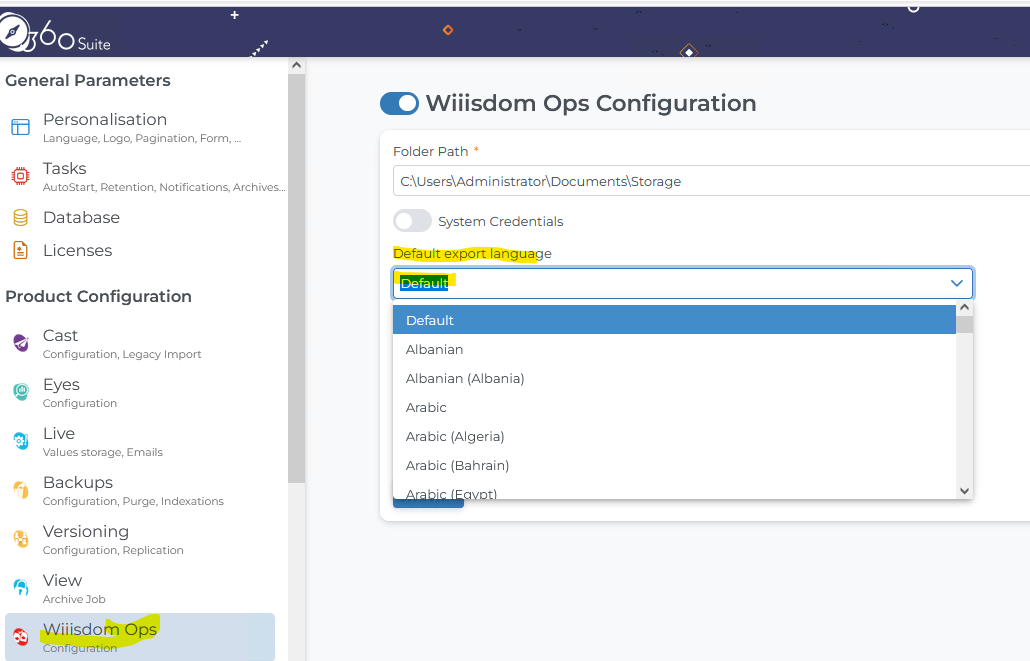1030x661 pixels.
Task: Click the Eyes product icon
Action: point(20,392)
